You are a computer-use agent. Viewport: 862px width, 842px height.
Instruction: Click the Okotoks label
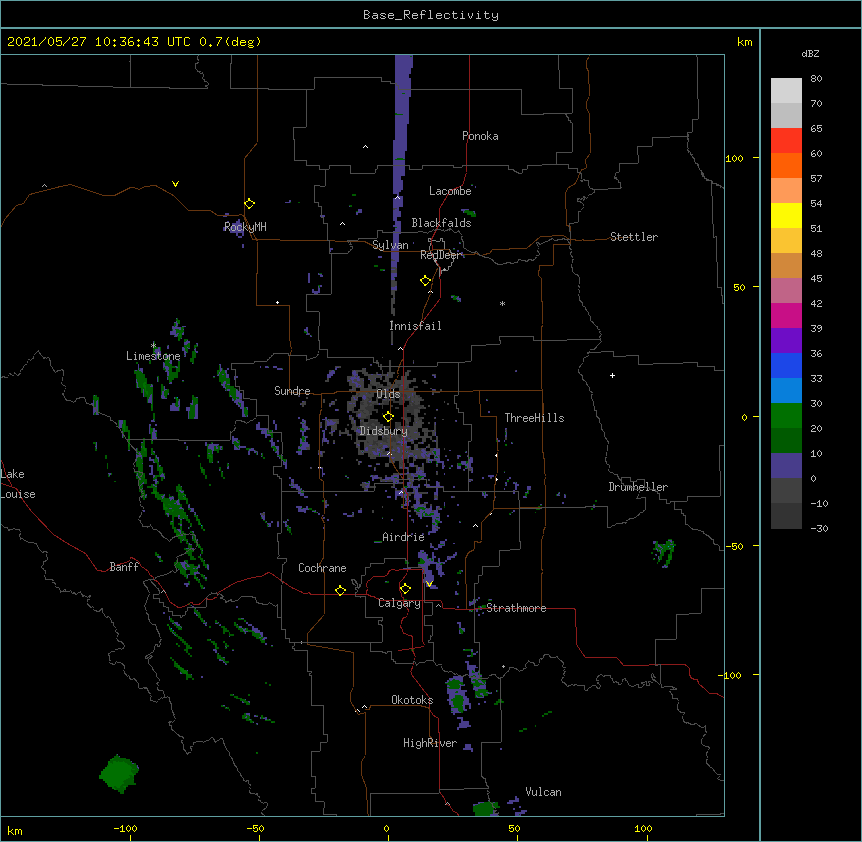[x=412, y=700]
